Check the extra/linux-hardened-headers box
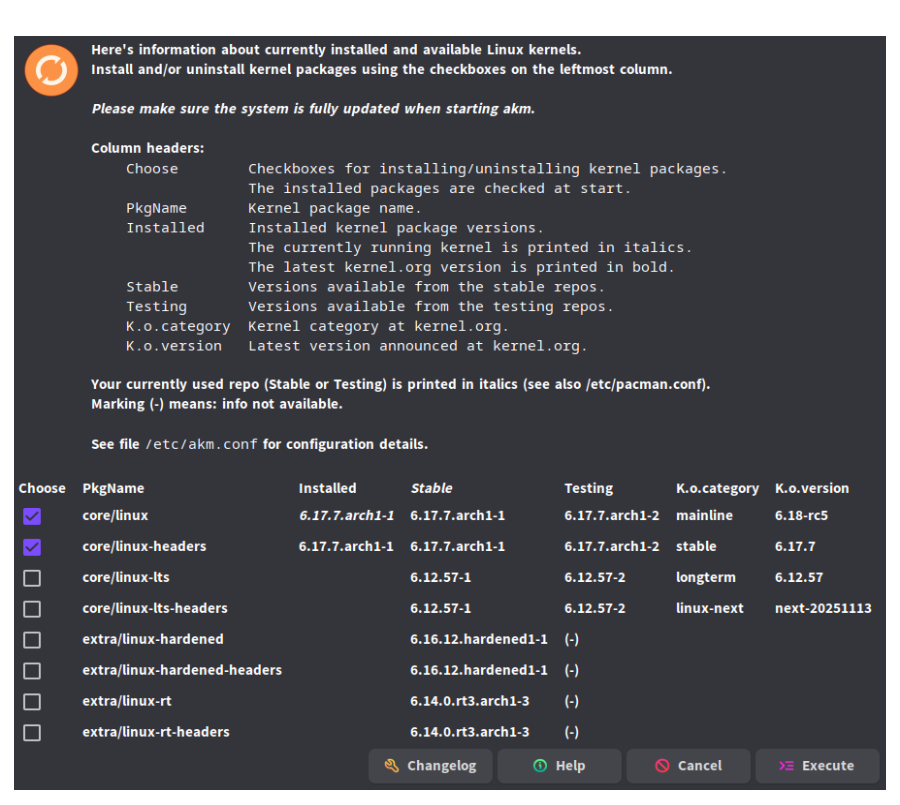Viewport: 900px width, 805px height. click(x=32, y=671)
